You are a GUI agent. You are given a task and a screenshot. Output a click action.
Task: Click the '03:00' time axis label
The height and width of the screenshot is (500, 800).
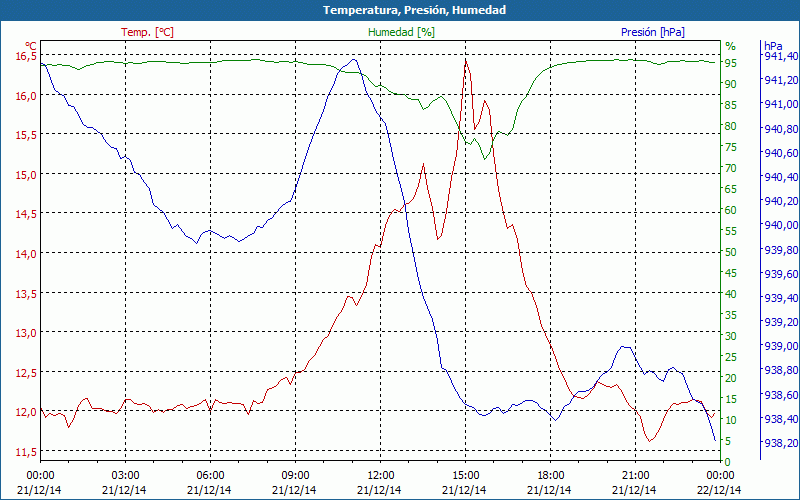click(124, 476)
